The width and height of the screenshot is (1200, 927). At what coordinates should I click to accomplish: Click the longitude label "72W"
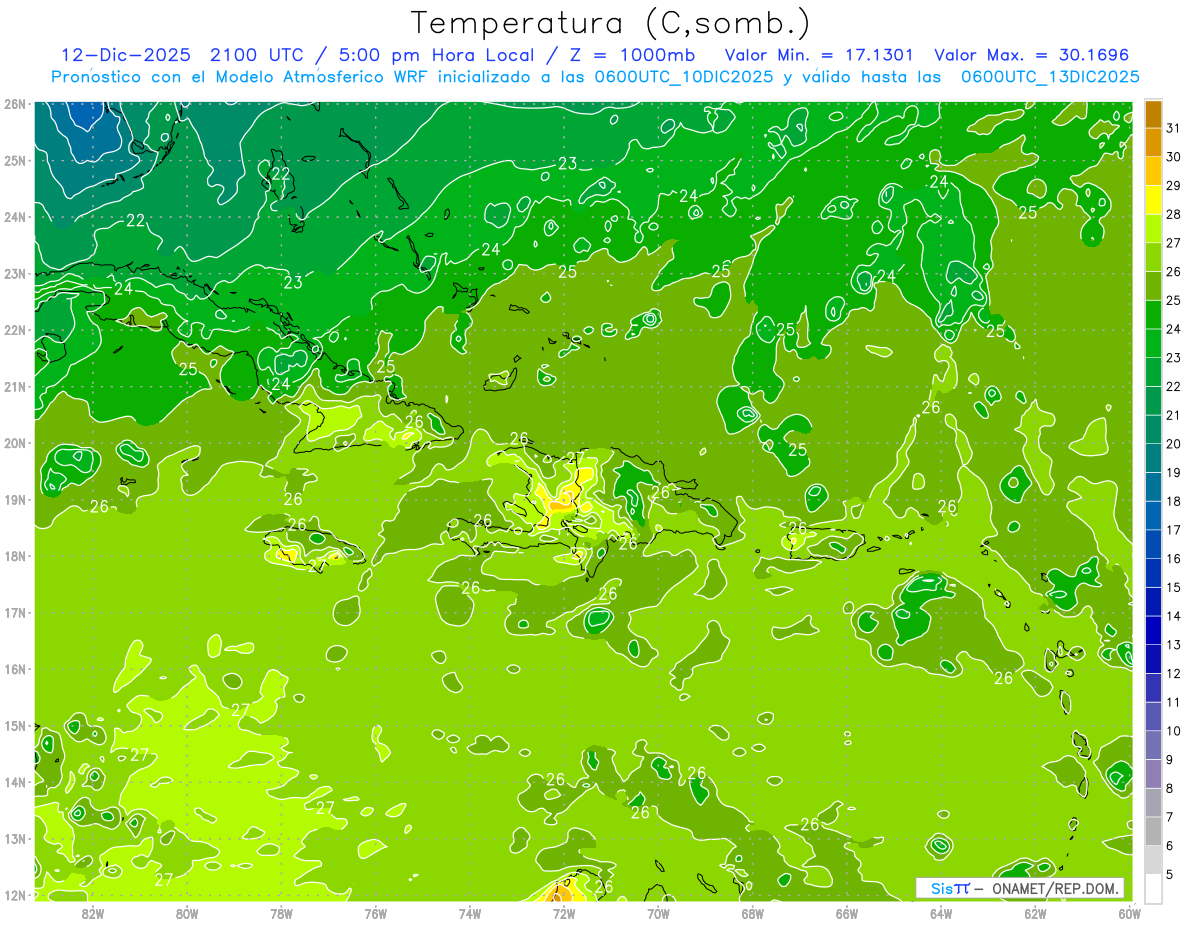coord(564,912)
